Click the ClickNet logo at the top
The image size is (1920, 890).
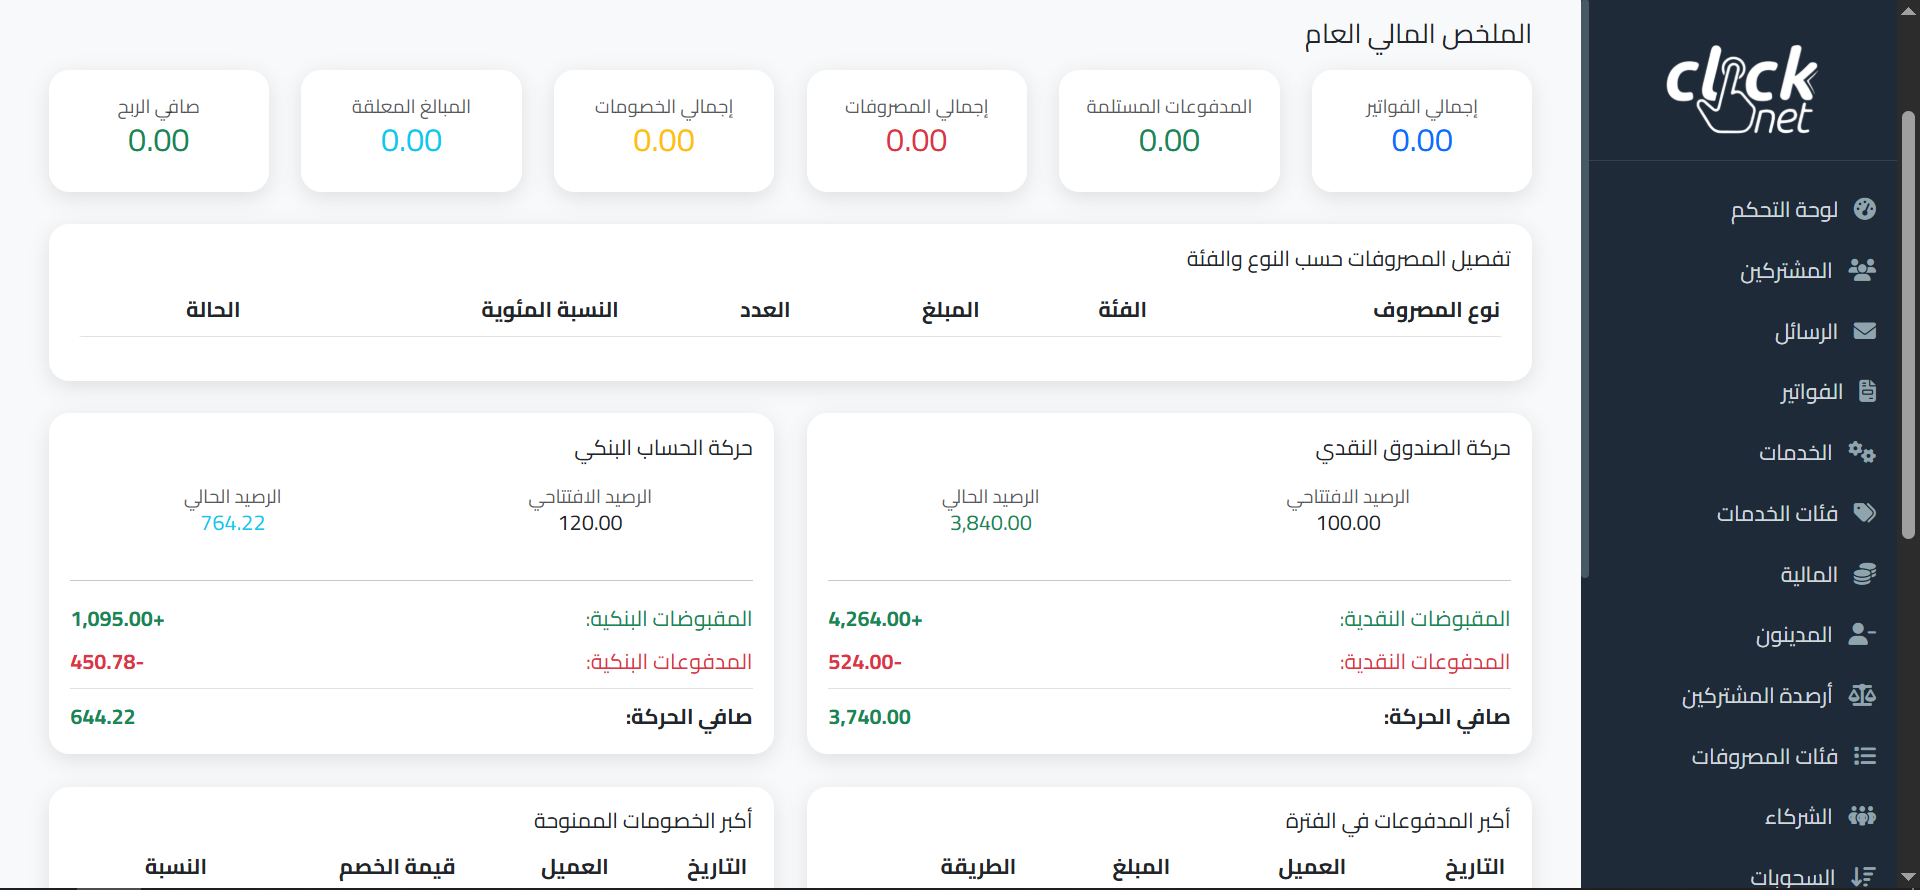pyautogui.click(x=1743, y=89)
